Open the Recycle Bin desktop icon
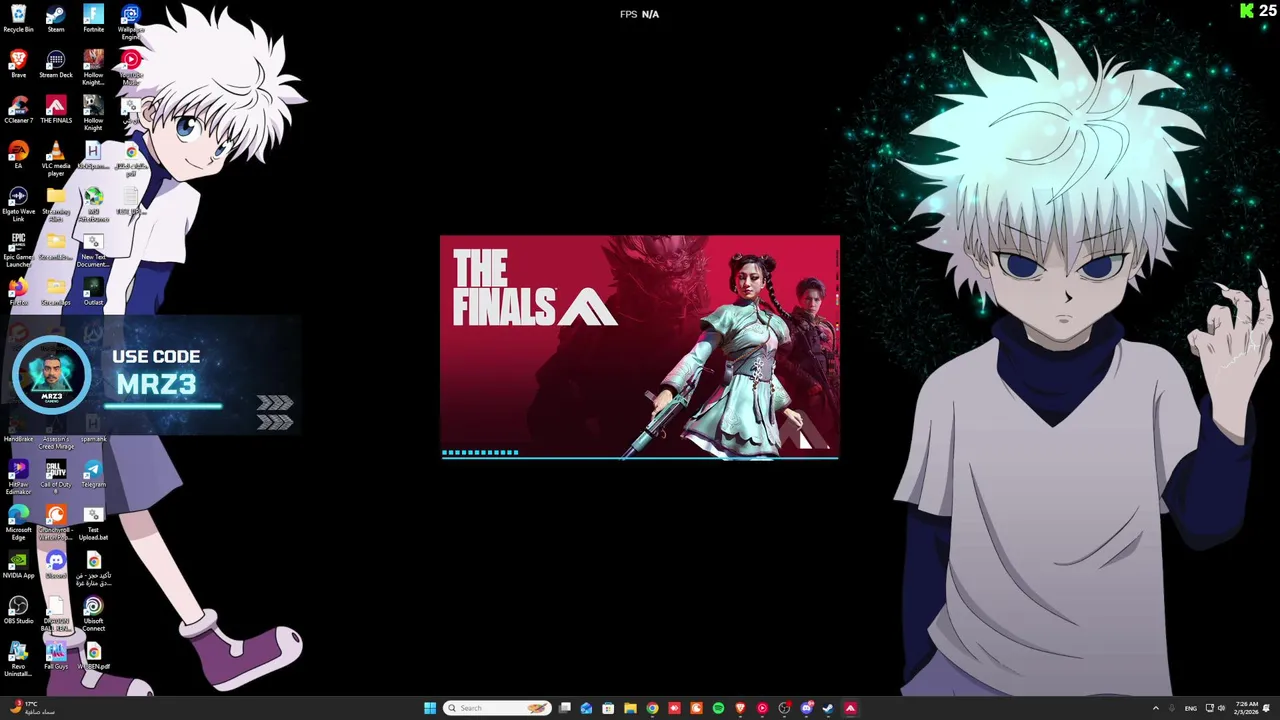This screenshot has height=720, width=1280. (18, 19)
